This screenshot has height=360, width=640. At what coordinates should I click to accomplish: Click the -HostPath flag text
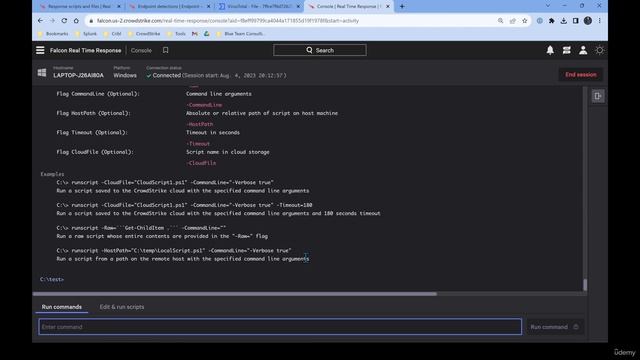click(200, 124)
